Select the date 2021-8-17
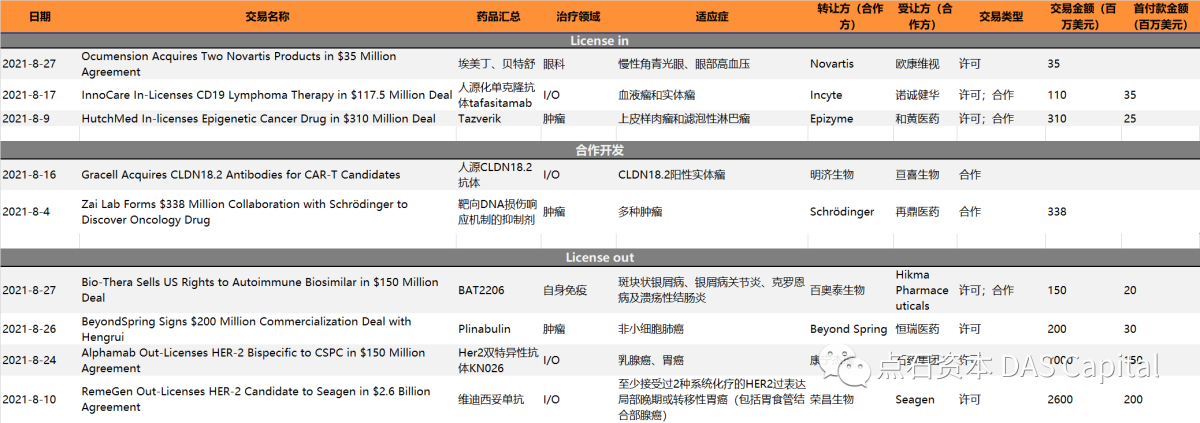Screen dimensions: 1200x423 point(29,95)
